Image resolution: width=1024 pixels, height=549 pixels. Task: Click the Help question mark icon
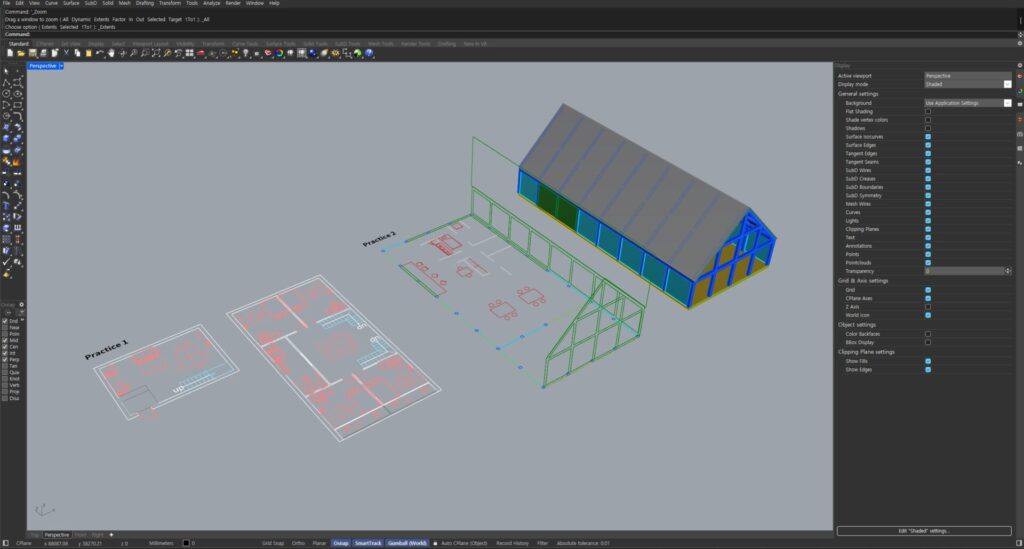click(368, 53)
